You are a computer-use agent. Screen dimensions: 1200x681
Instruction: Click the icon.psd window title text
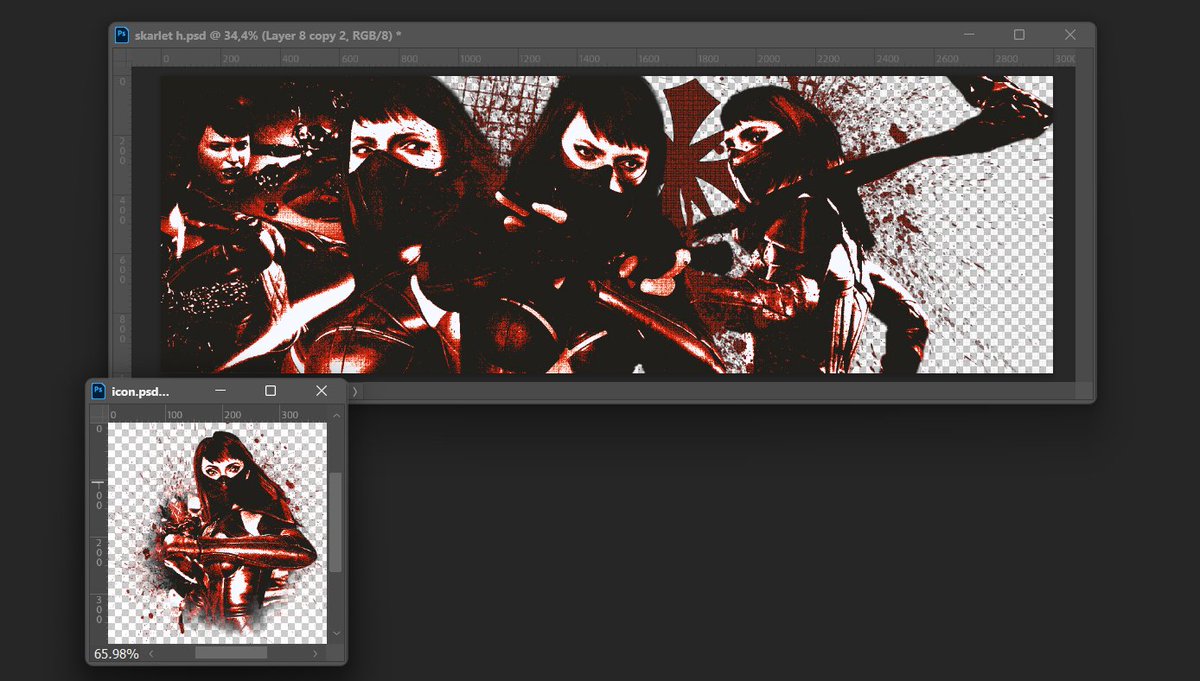[x=141, y=391]
